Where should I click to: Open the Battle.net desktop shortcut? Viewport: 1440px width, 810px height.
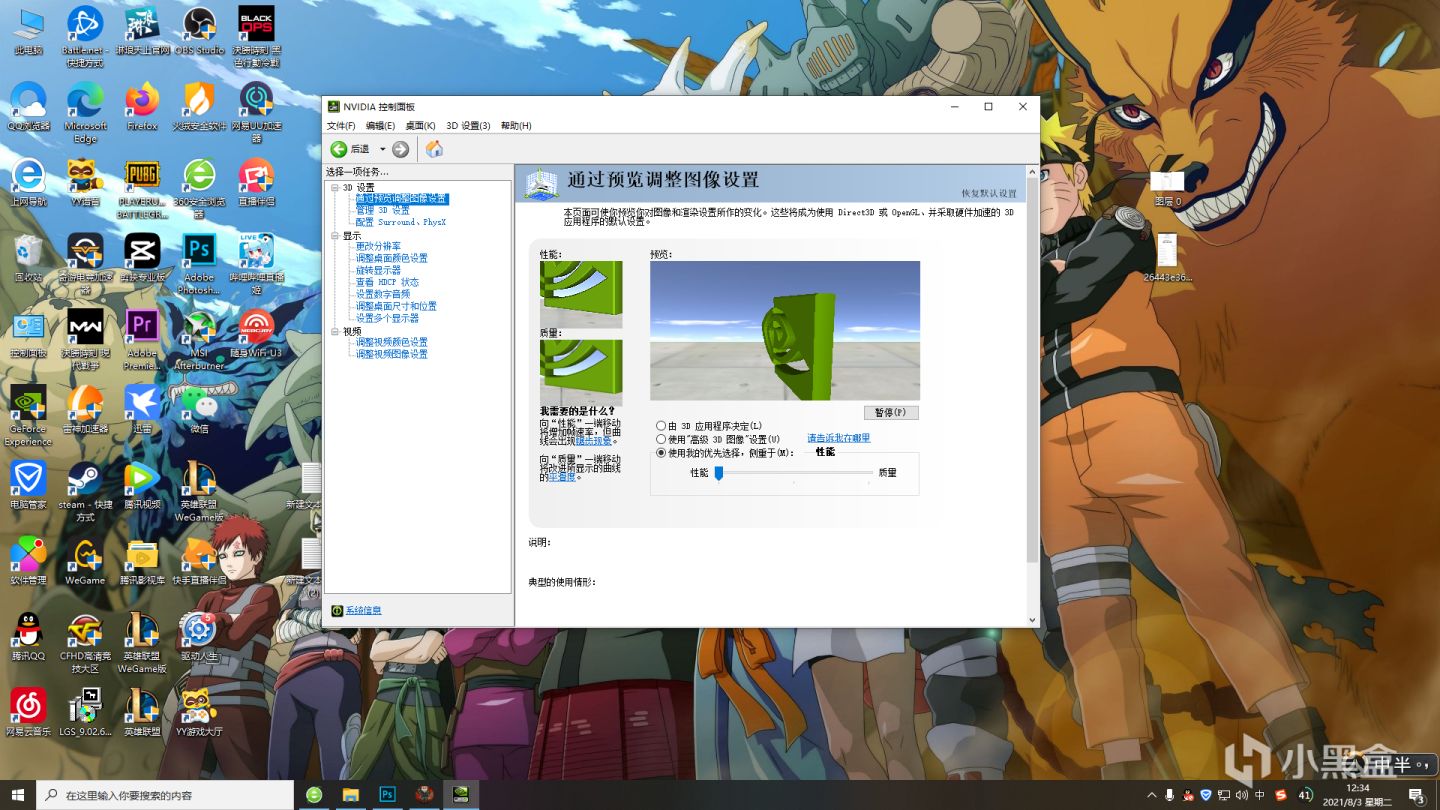(x=85, y=36)
